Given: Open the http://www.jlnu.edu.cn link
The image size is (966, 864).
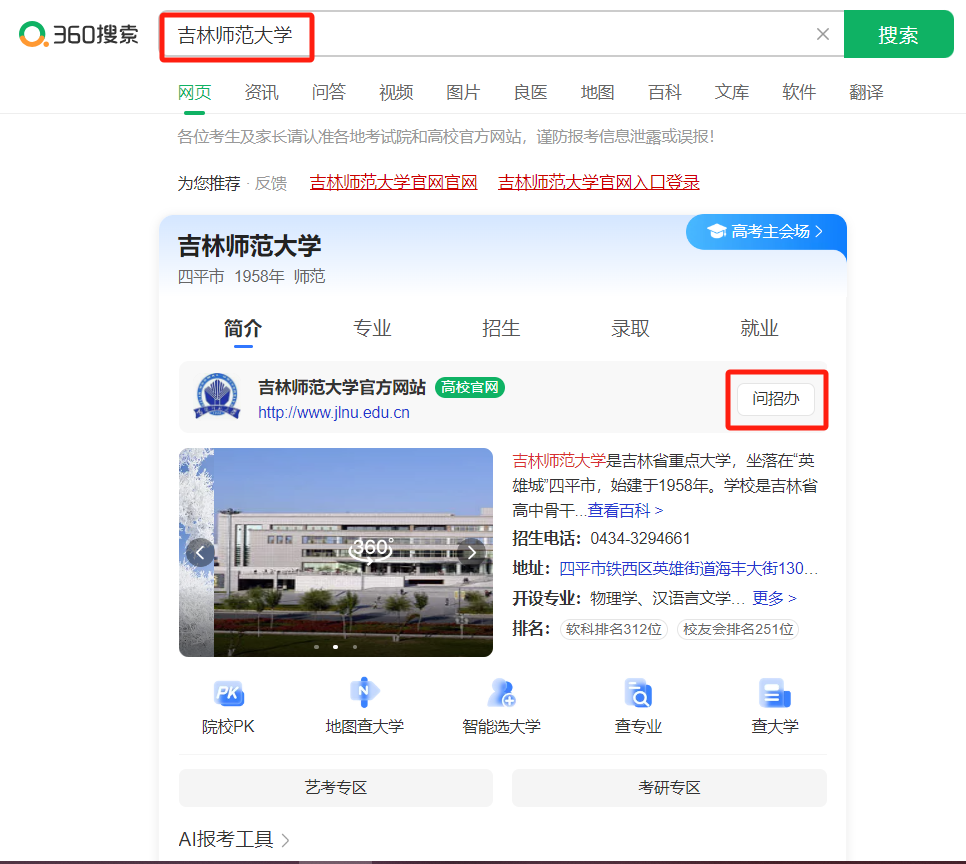Looking at the screenshot, I should pyautogui.click(x=334, y=413).
